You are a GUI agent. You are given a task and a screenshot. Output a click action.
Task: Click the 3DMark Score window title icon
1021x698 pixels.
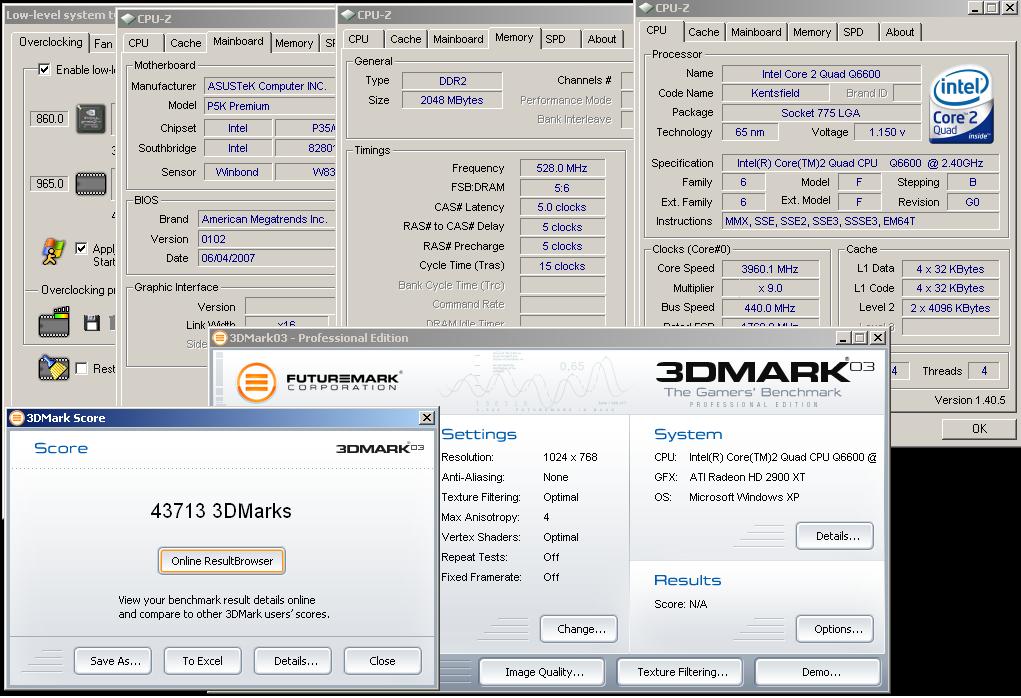coord(17,417)
